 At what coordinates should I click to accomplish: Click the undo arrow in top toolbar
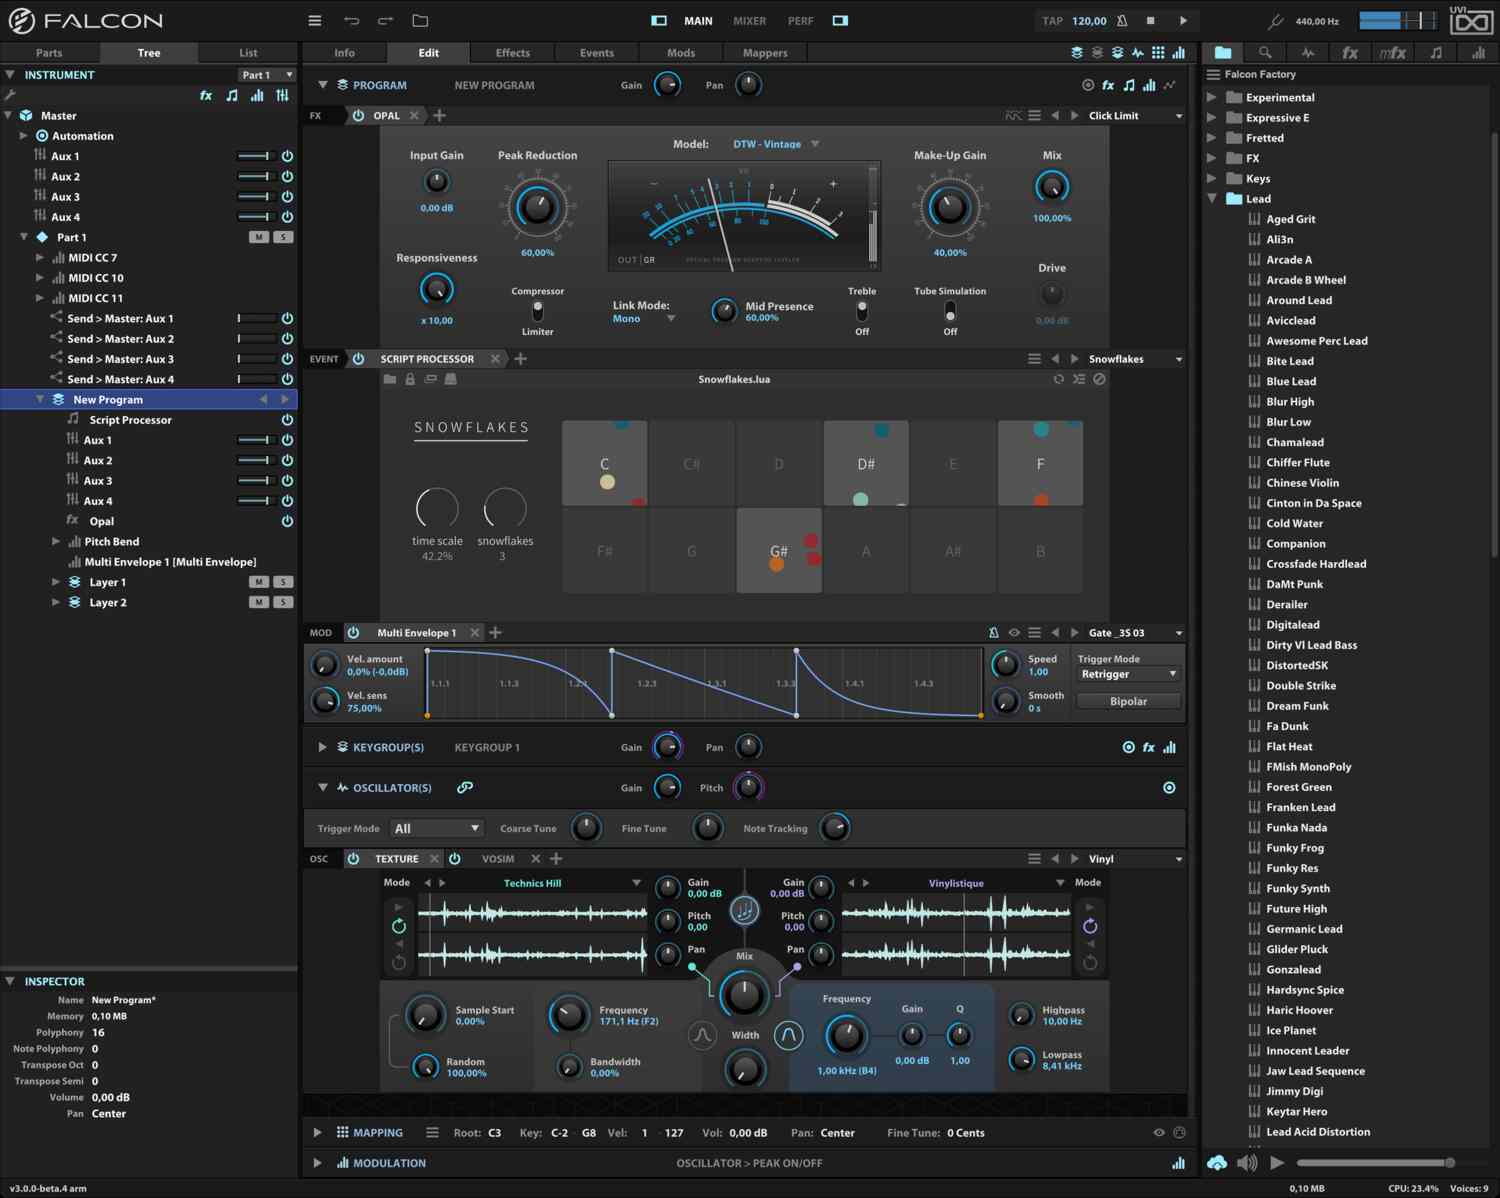click(x=351, y=20)
